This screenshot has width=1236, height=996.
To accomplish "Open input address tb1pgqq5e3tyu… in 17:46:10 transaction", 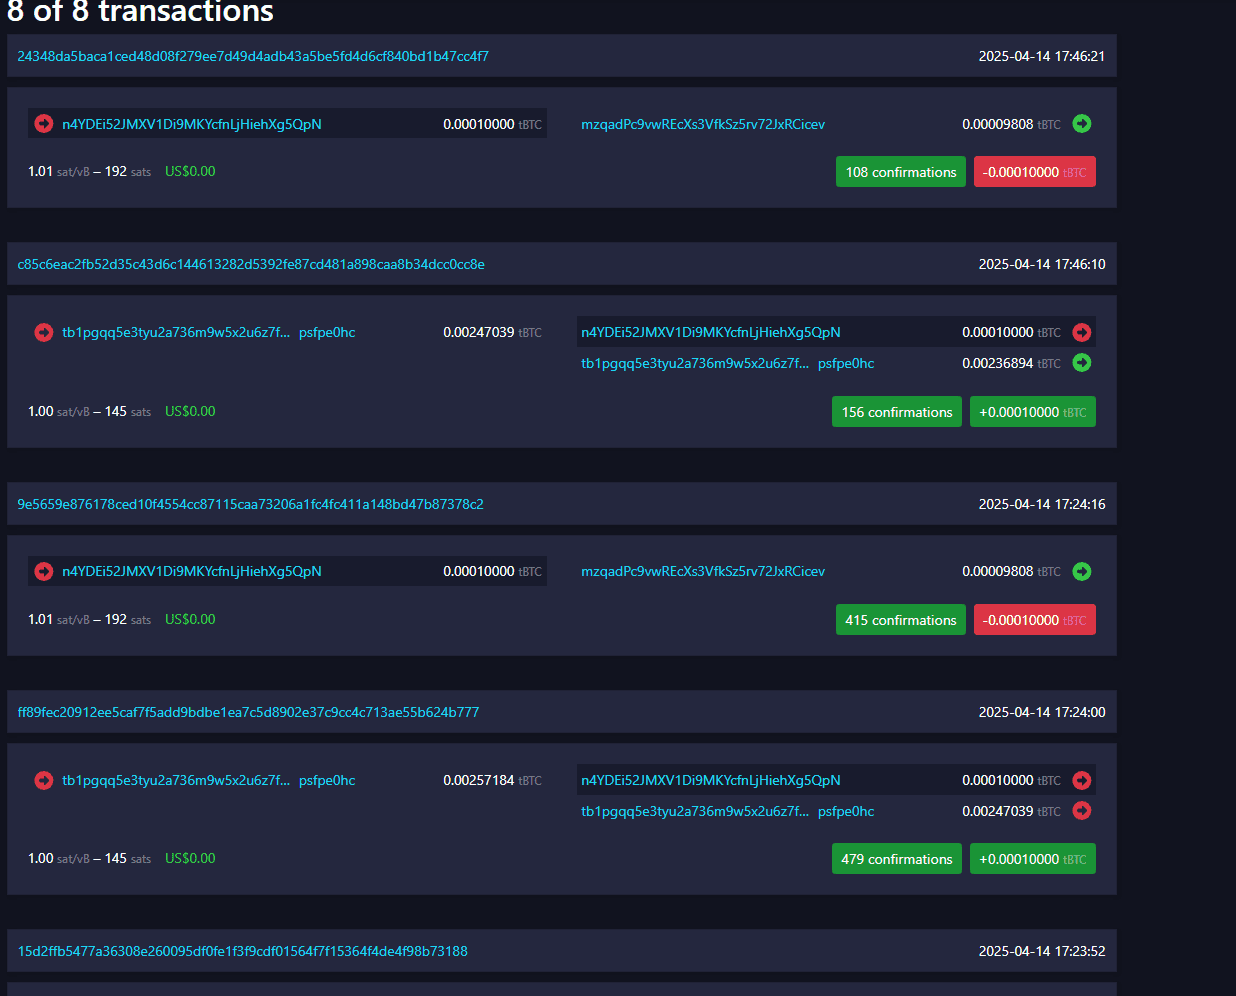I will tap(209, 332).
